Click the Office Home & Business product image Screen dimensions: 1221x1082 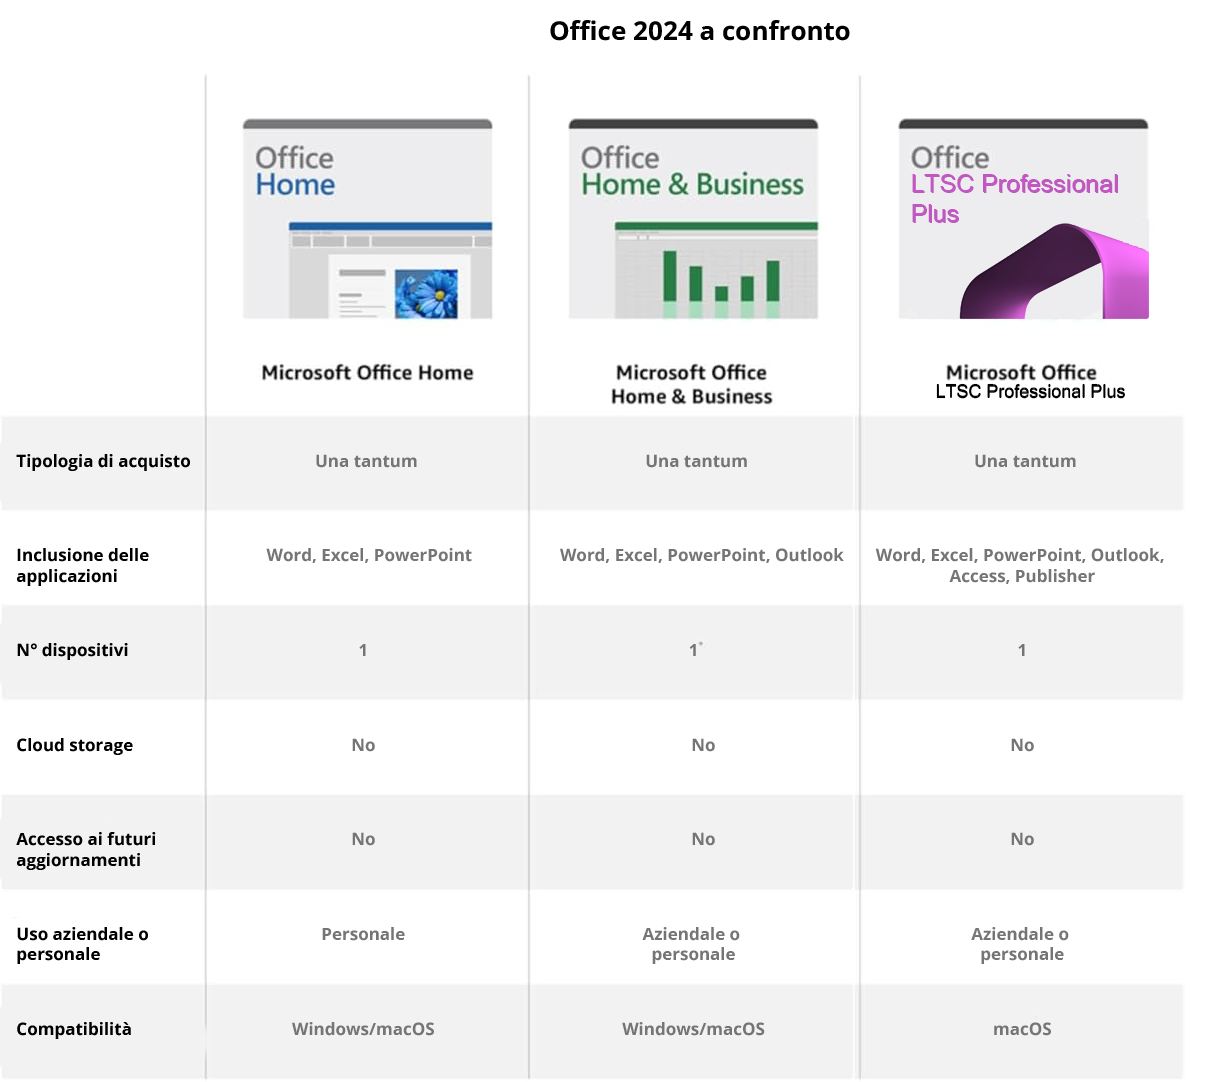click(x=693, y=219)
